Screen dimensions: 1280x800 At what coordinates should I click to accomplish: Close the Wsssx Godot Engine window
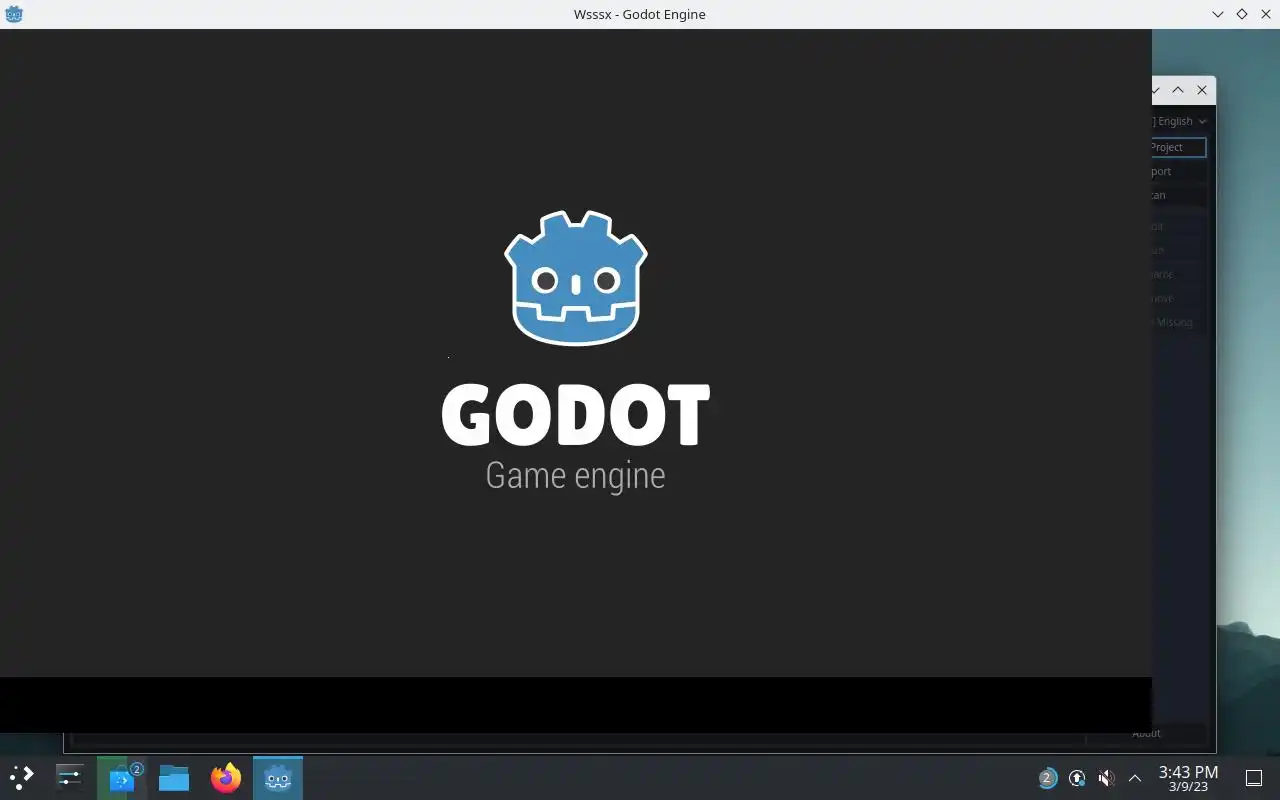coord(1266,14)
